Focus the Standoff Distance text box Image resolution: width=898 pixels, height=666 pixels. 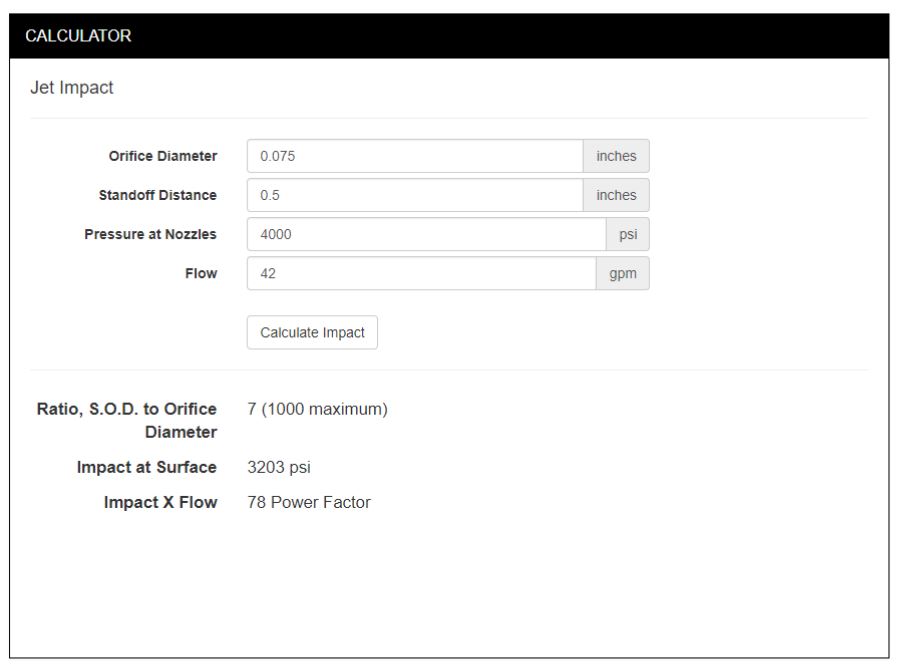click(x=414, y=195)
